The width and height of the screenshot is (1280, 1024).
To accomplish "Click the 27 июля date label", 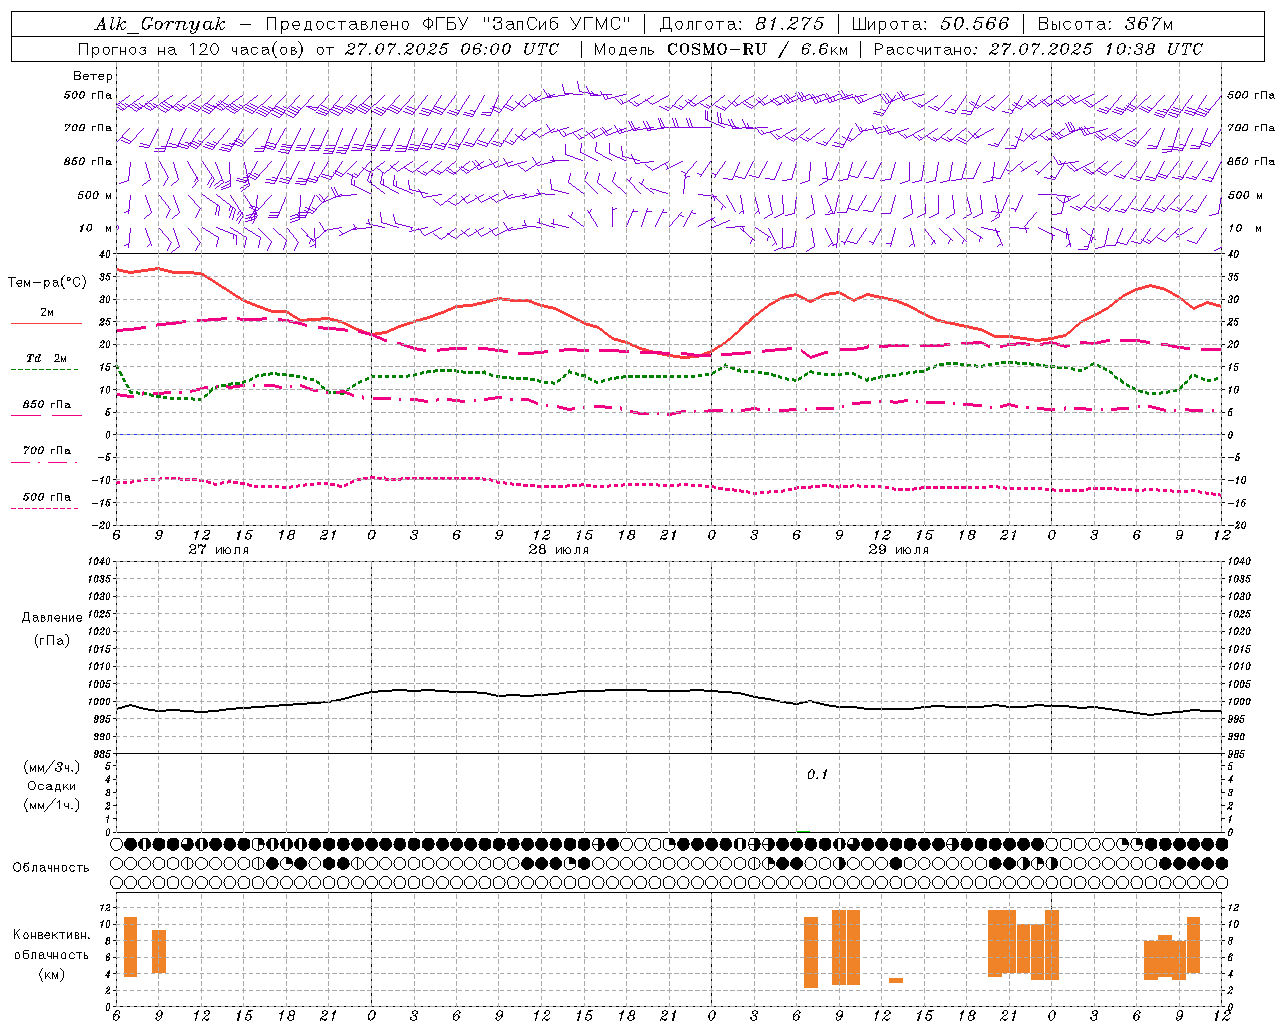I will pyautogui.click(x=219, y=550).
